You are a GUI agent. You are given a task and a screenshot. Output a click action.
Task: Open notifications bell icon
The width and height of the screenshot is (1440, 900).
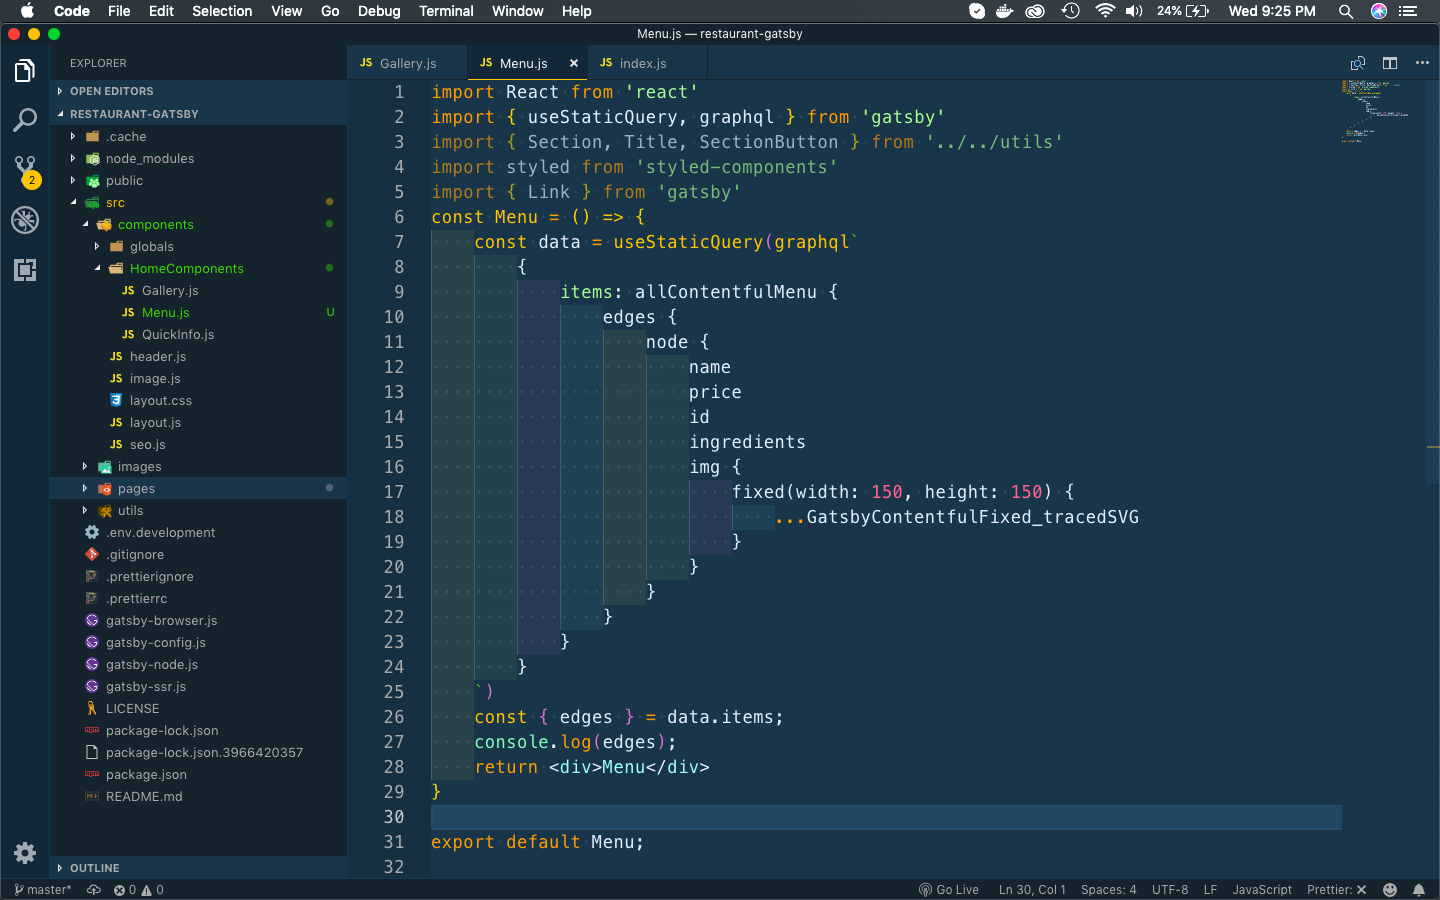point(1419,890)
